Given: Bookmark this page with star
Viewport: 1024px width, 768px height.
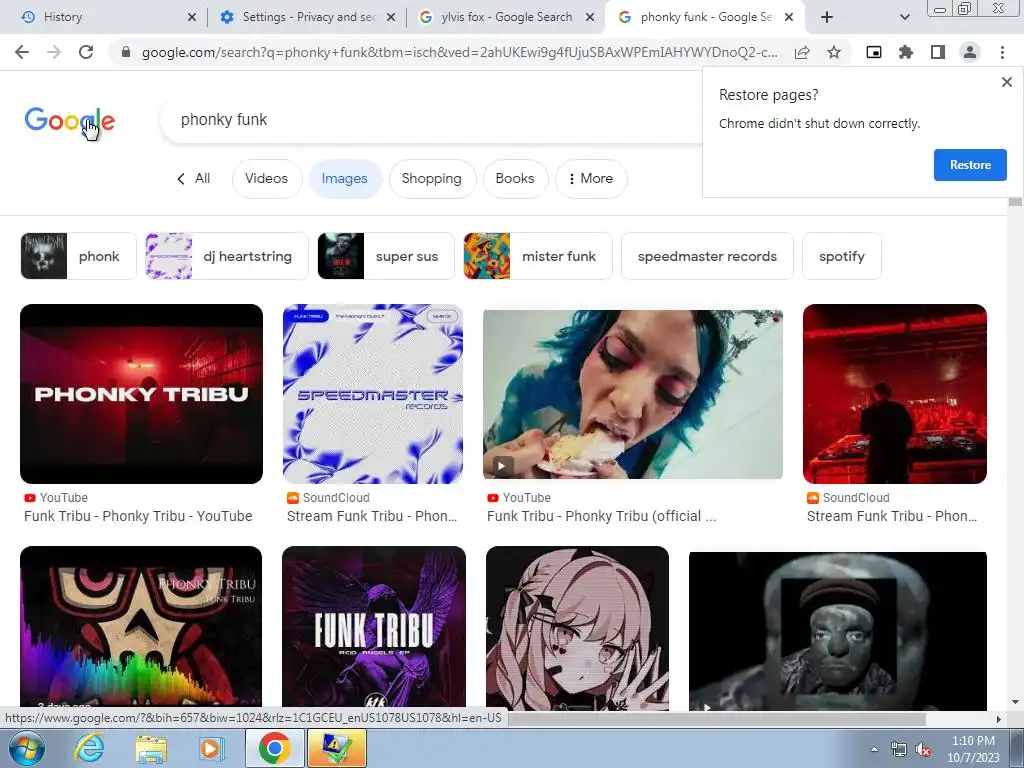Looking at the screenshot, I should coord(834,52).
